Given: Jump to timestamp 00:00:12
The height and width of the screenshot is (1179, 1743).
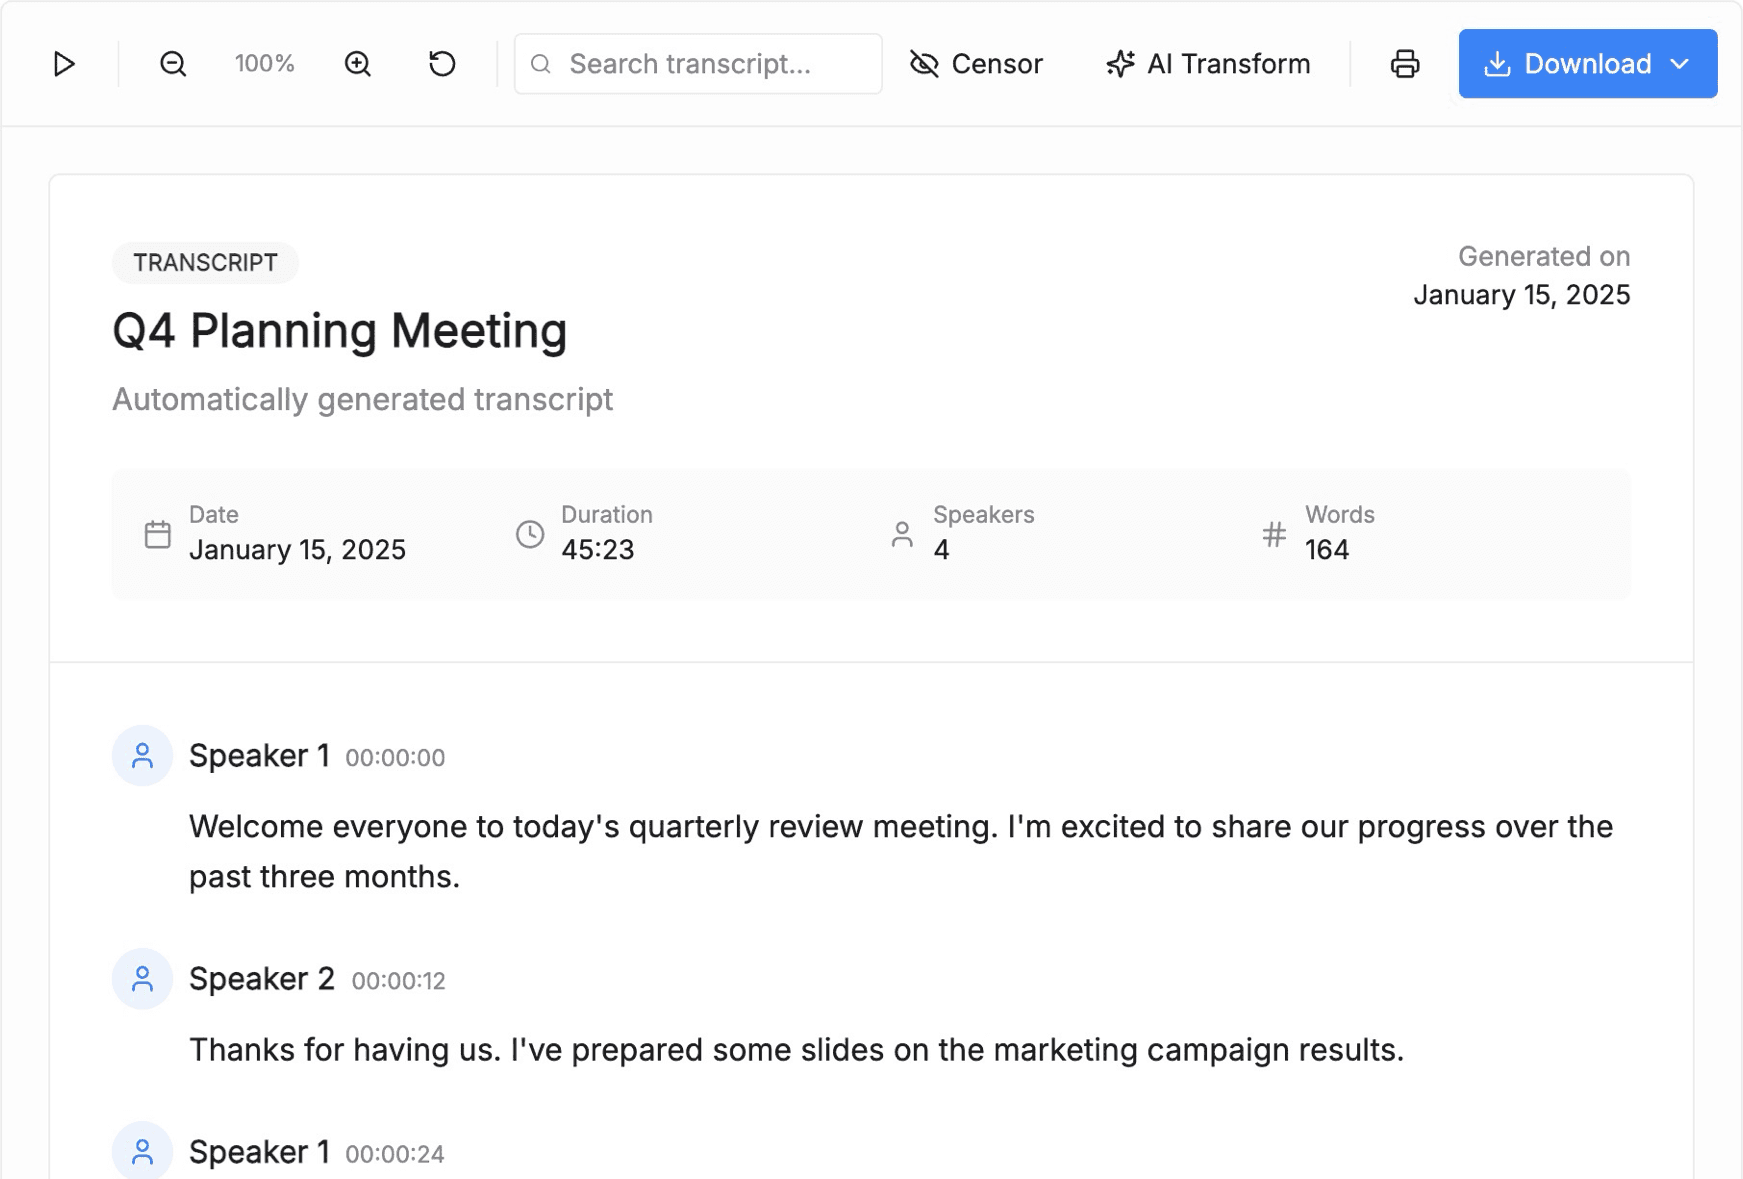Looking at the screenshot, I should 398,981.
